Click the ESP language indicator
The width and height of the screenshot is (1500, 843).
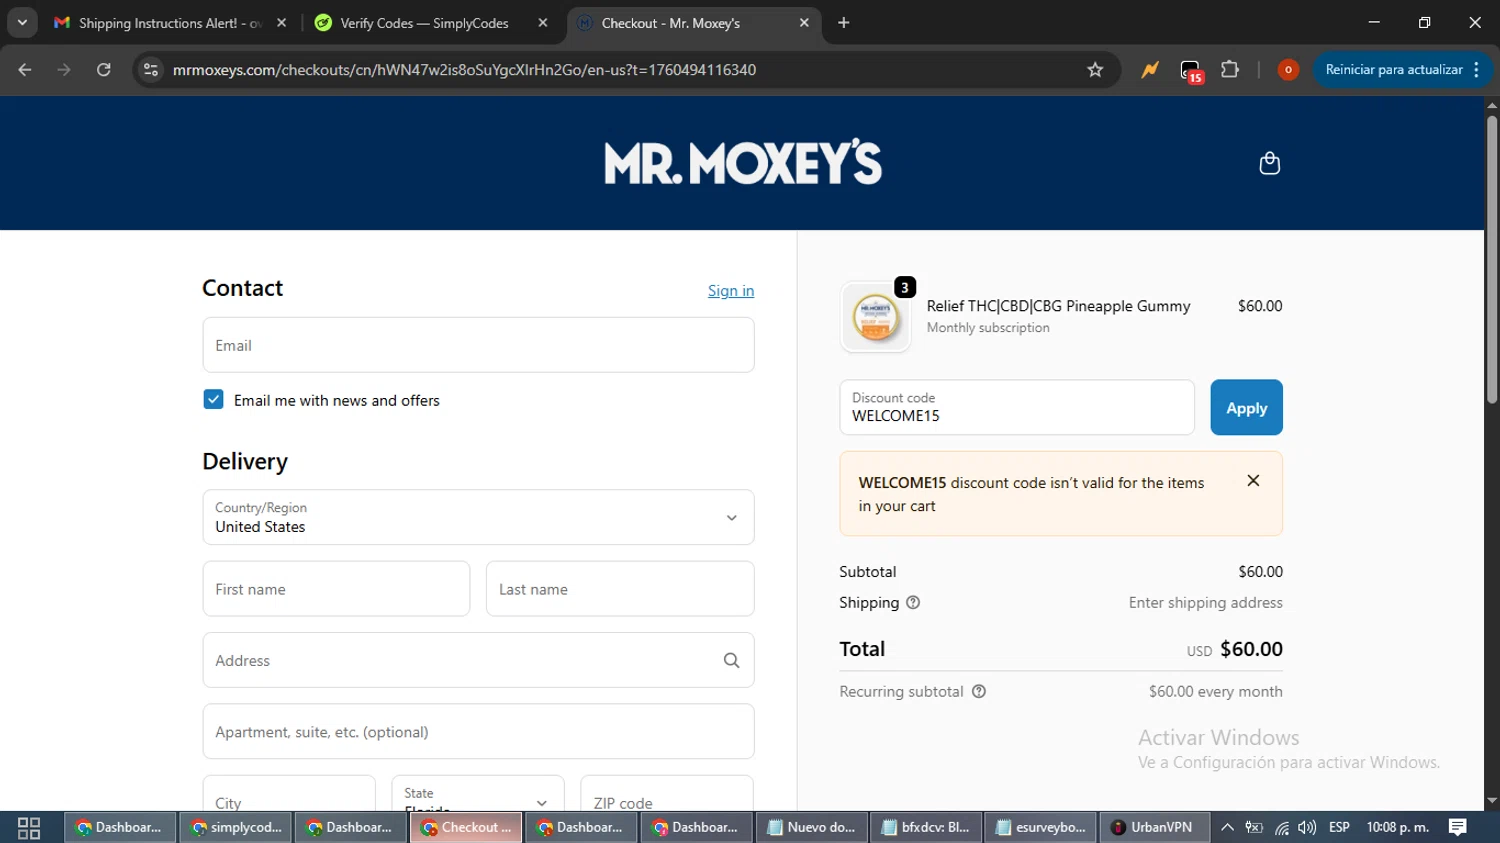[x=1339, y=827]
